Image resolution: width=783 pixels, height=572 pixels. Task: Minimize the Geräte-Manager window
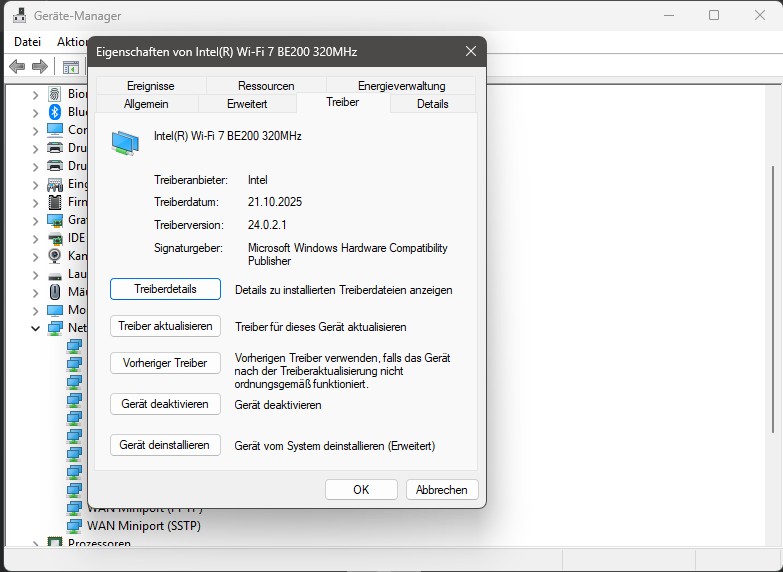669,15
